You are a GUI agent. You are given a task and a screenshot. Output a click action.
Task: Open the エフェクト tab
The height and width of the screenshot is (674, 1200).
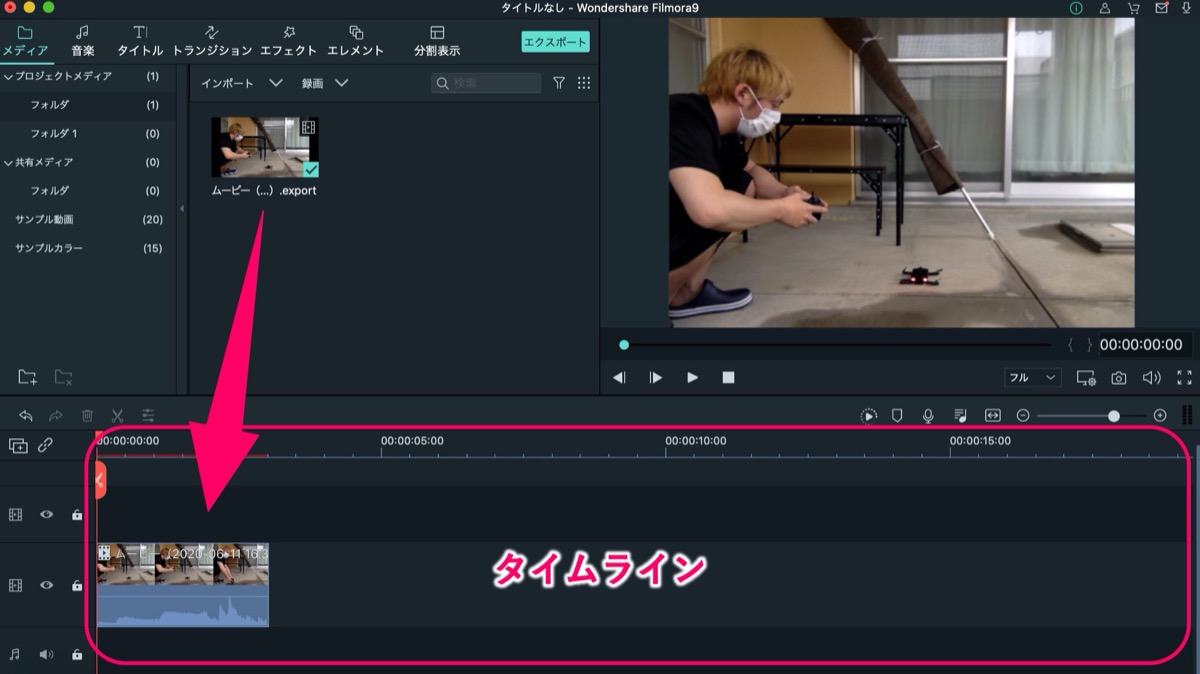click(x=288, y=41)
